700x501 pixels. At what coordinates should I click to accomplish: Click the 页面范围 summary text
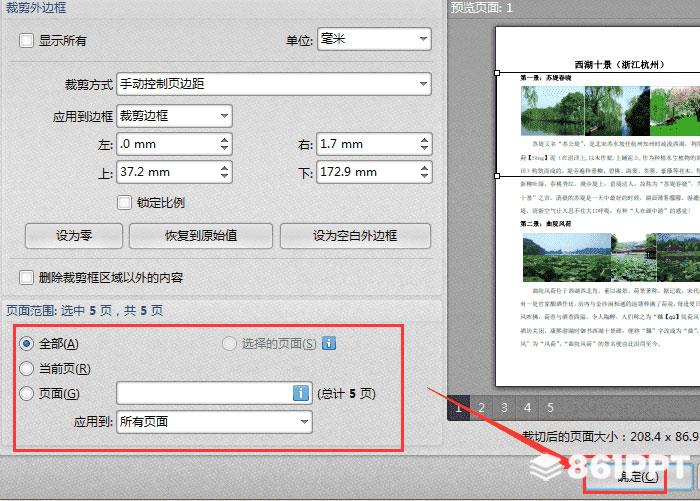pos(84,310)
